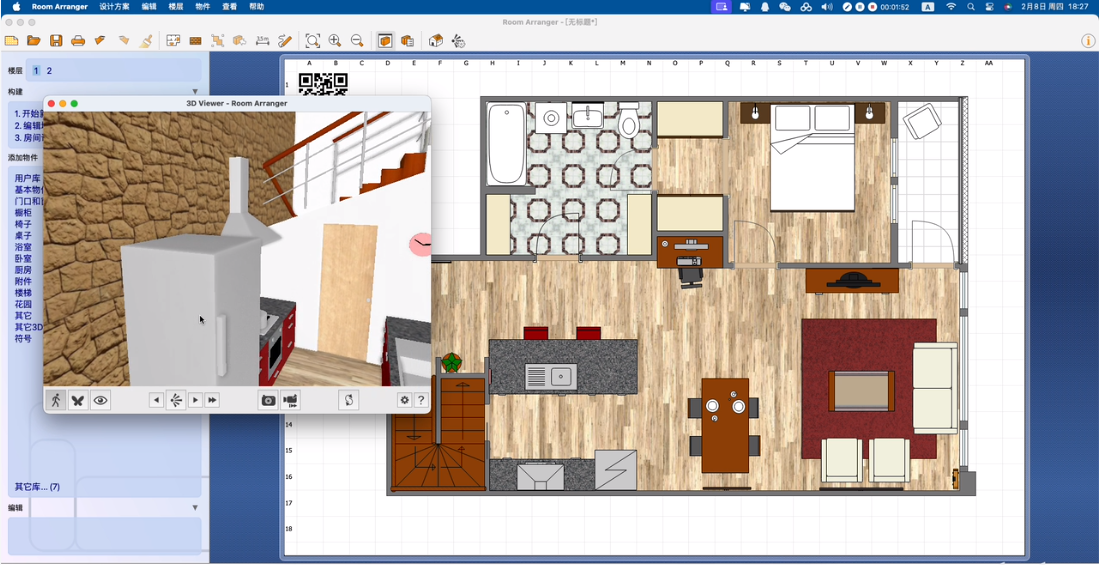
Task: Collapse the 构建 section arrow
Action: tap(196, 92)
